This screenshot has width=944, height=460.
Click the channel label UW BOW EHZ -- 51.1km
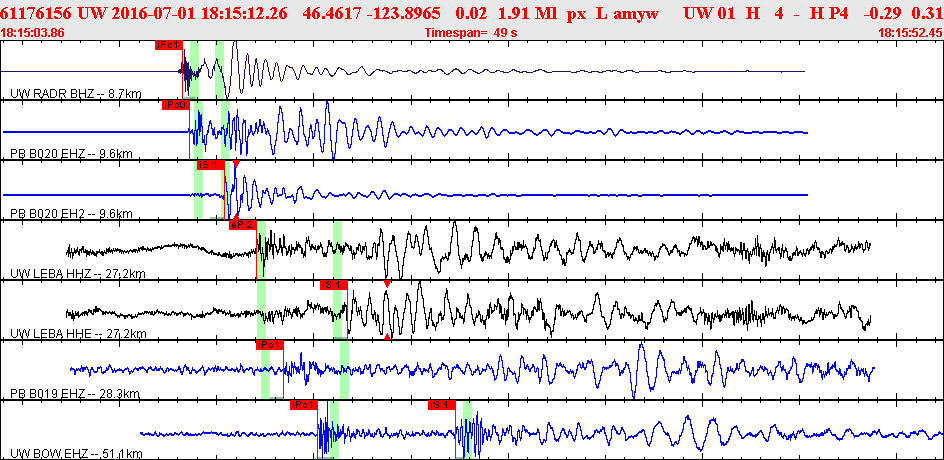(x=76, y=453)
